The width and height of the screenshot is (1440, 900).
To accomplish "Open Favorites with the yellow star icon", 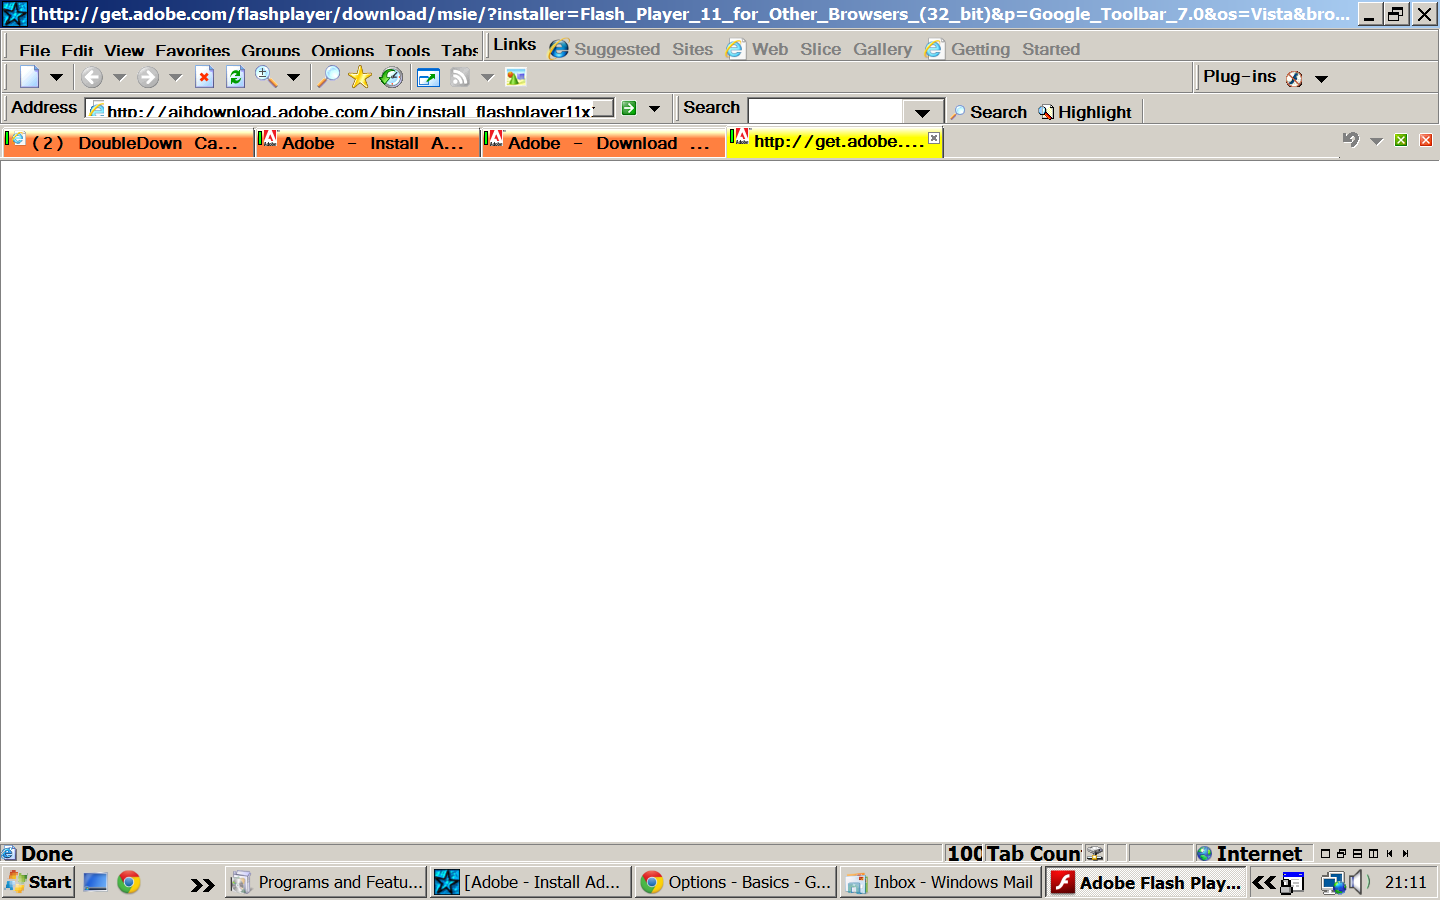I will (360, 77).
